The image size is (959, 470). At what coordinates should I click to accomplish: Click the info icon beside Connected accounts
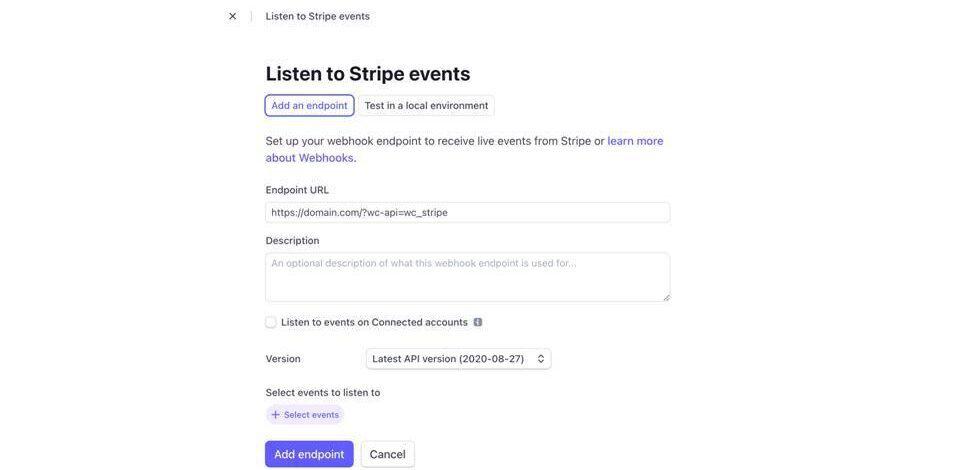coord(478,322)
